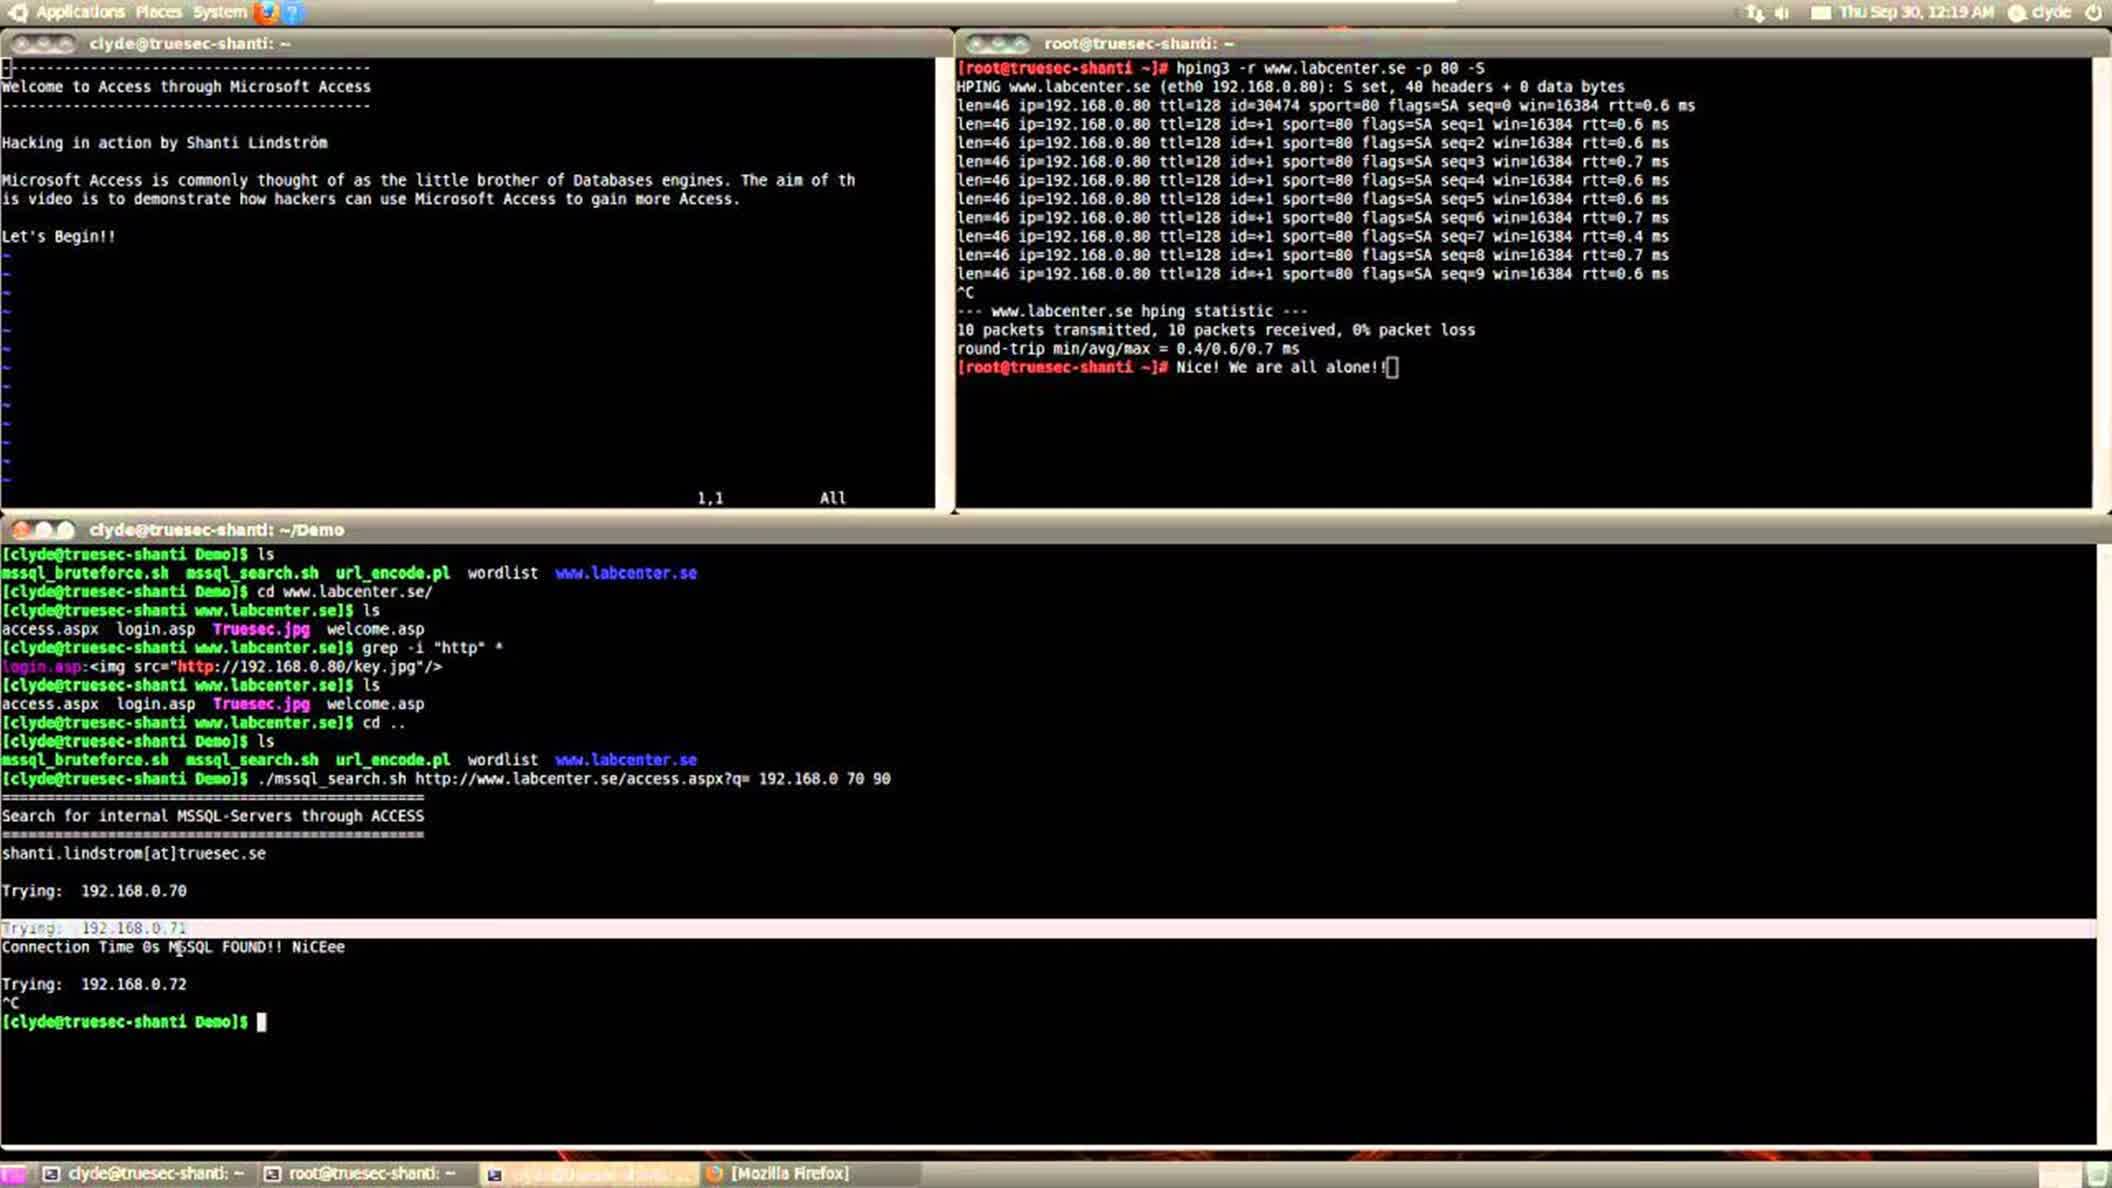Click the Show Desktop icon in the bottom panel
The width and height of the screenshot is (2112, 1188).
pos(13,1174)
